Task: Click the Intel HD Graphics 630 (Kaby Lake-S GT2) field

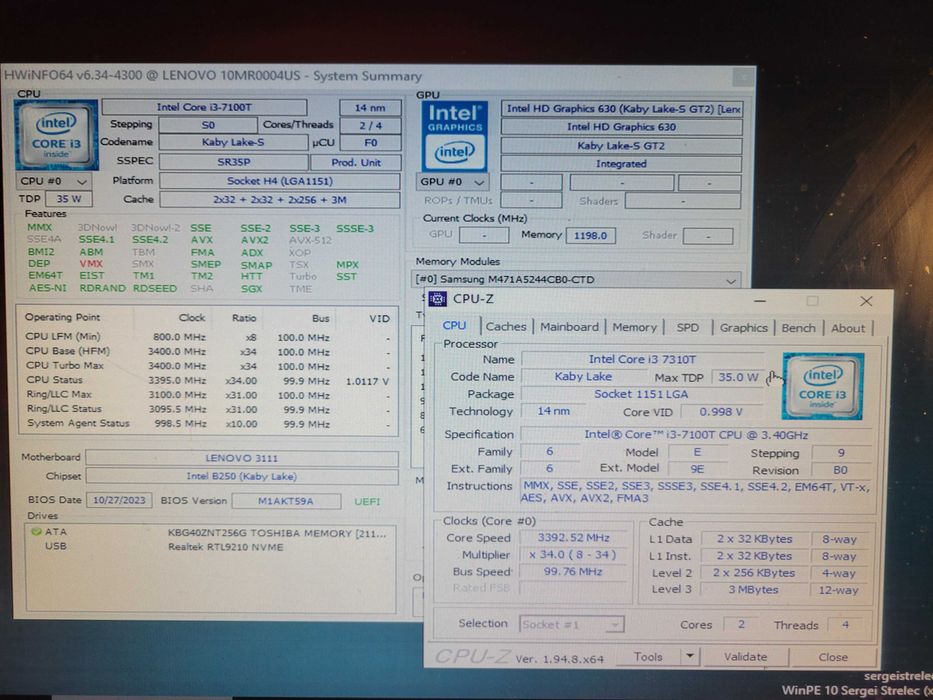Action: click(x=622, y=108)
